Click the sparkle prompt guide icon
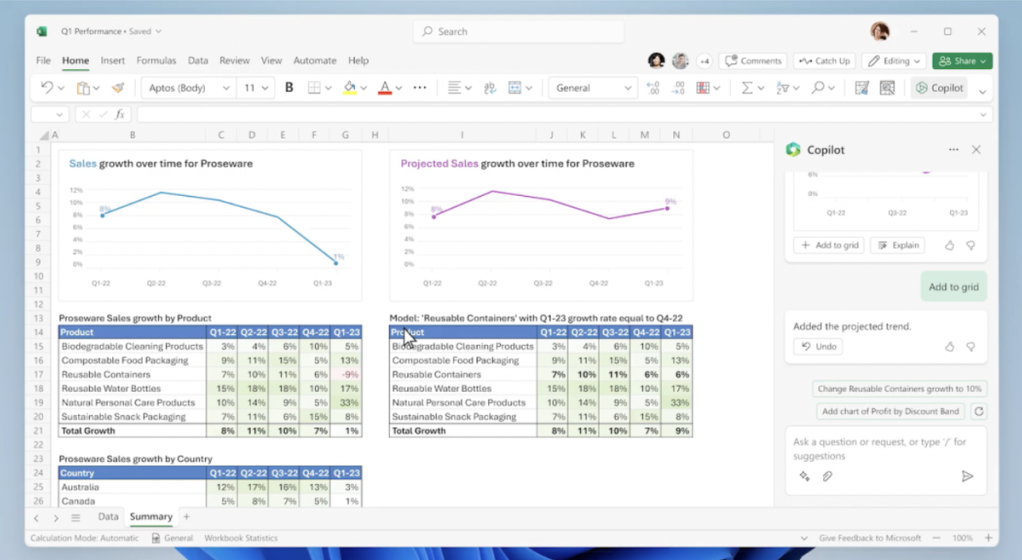Screen dimensions: 1022x560 click(804, 477)
